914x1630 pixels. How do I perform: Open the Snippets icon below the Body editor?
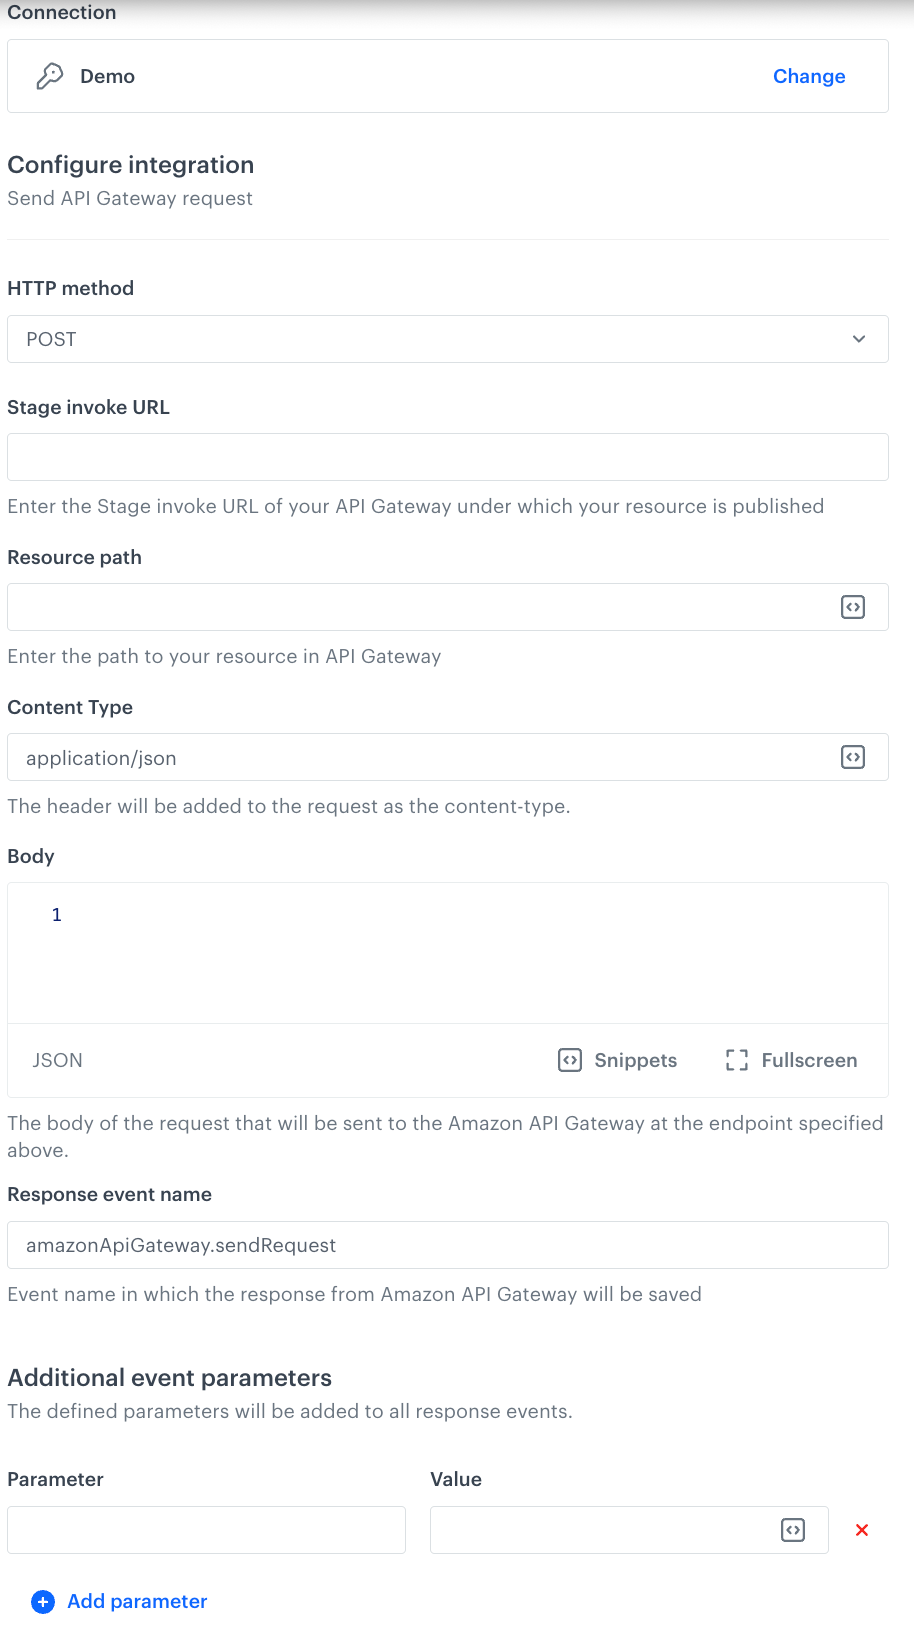click(x=569, y=1060)
